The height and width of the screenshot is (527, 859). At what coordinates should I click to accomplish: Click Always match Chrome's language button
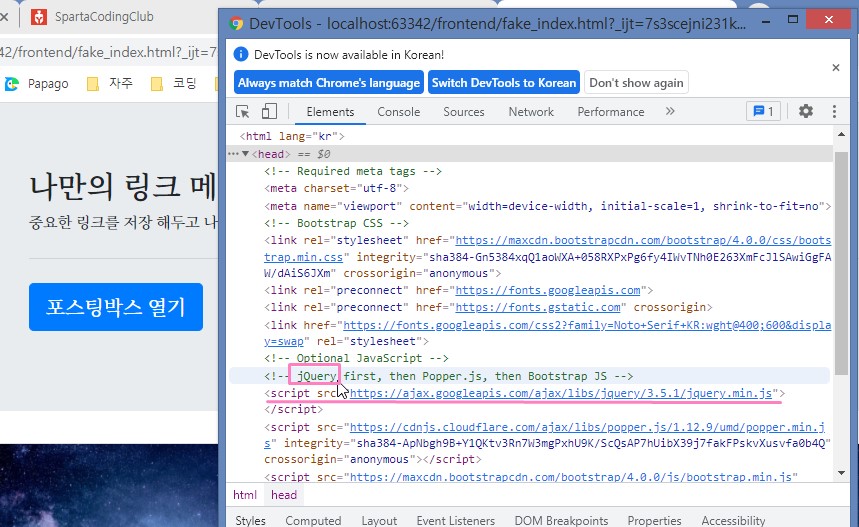coord(329,82)
